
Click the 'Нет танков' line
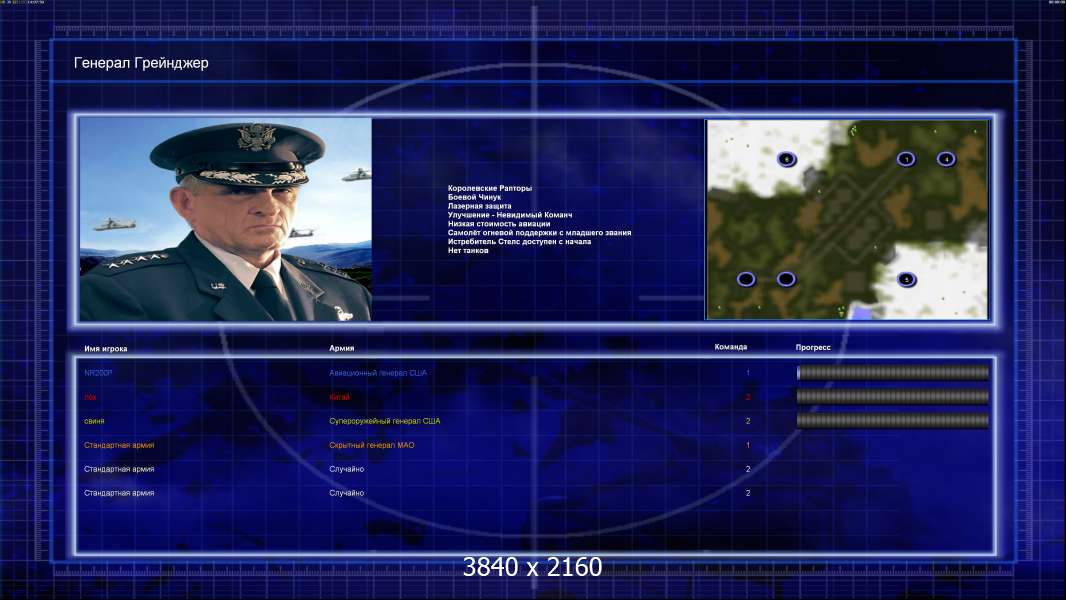point(468,250)
